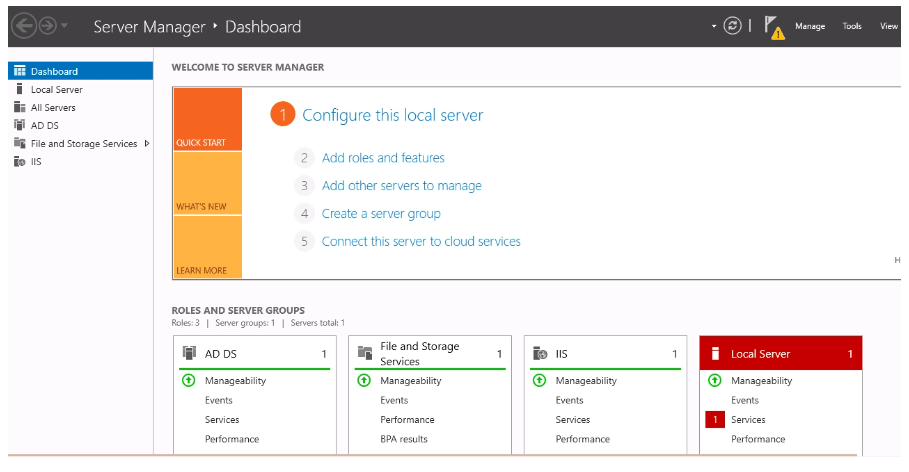Open the What's New tile
The image size is (909, 472).
(208, 183)
